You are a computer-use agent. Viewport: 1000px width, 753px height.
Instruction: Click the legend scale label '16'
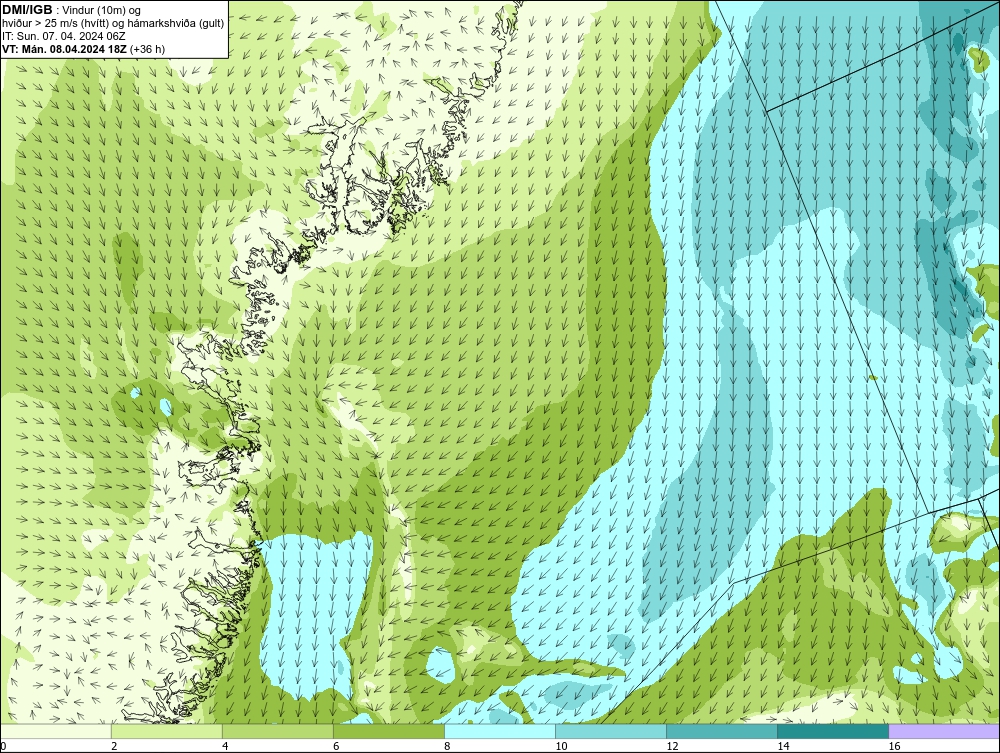[x=894, y=746]
